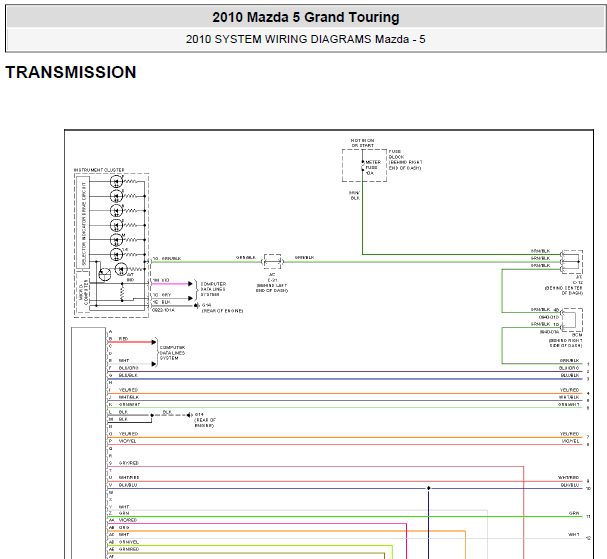Click "2010 SYSTEM WIRING DIAGRAMS Mazda - 5" subtitle
The height and width of the screenshot is (559, 607).
click(305, 39)
